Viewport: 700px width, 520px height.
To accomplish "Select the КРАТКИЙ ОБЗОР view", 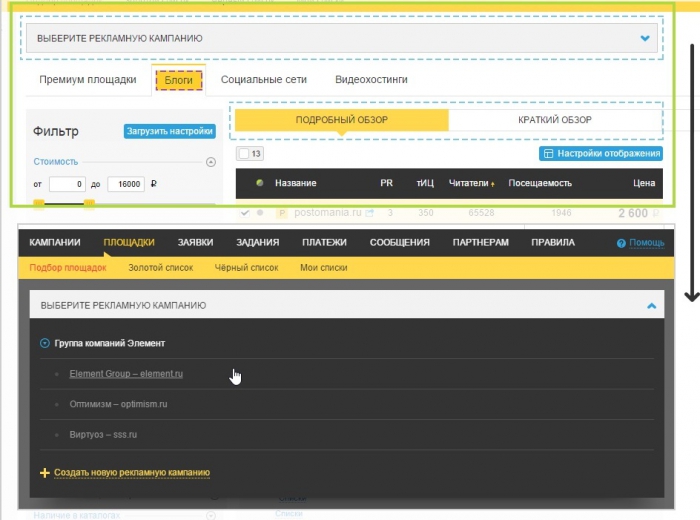I will 555,120.
